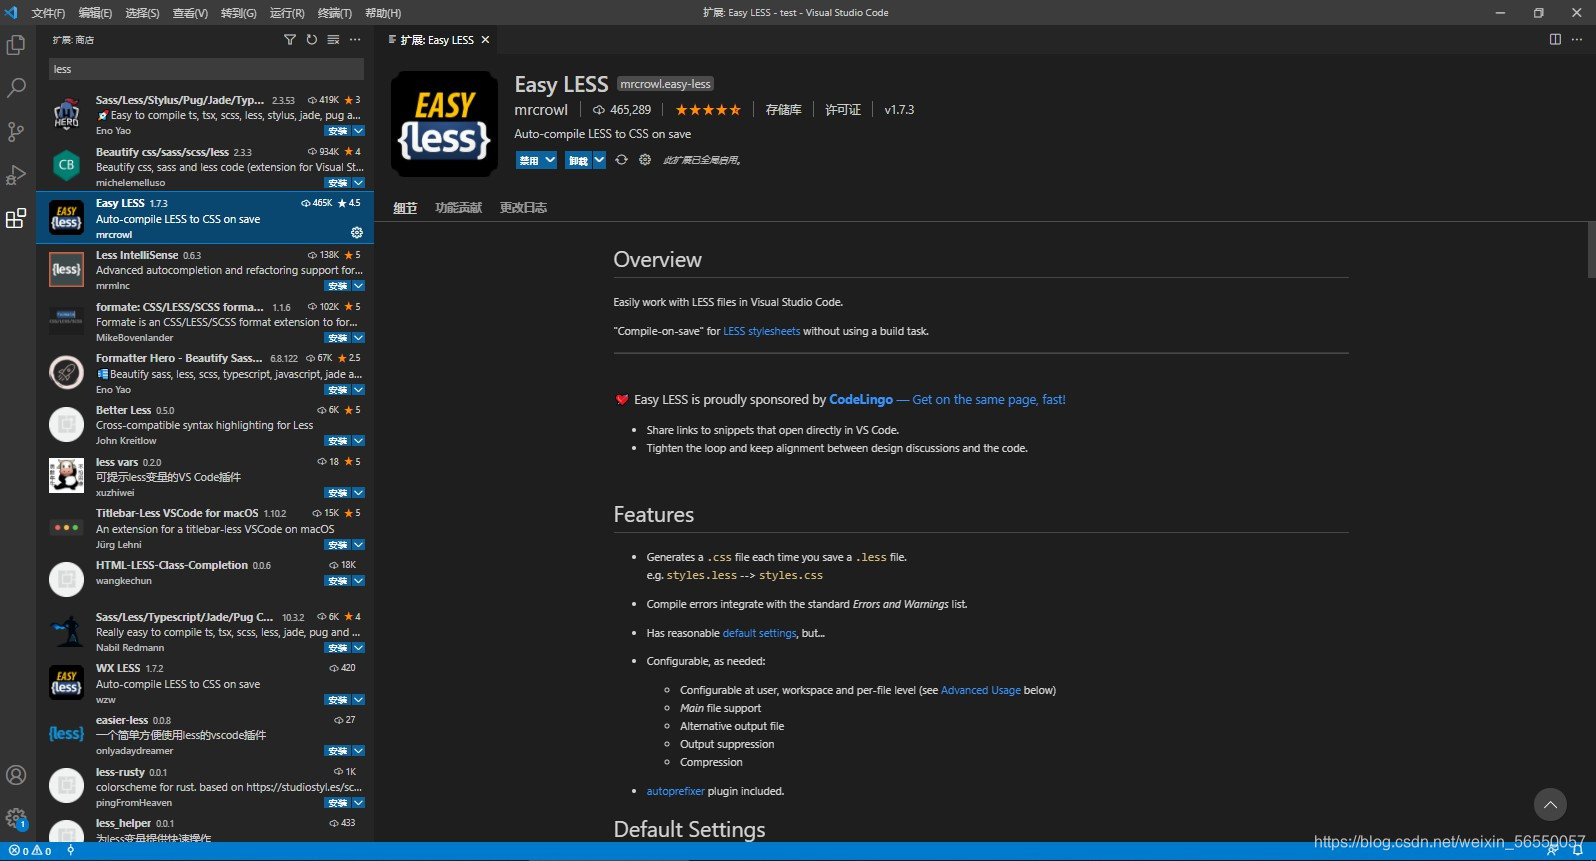
Task: Open the LESS stylesheets link
Action: [762, 331]
